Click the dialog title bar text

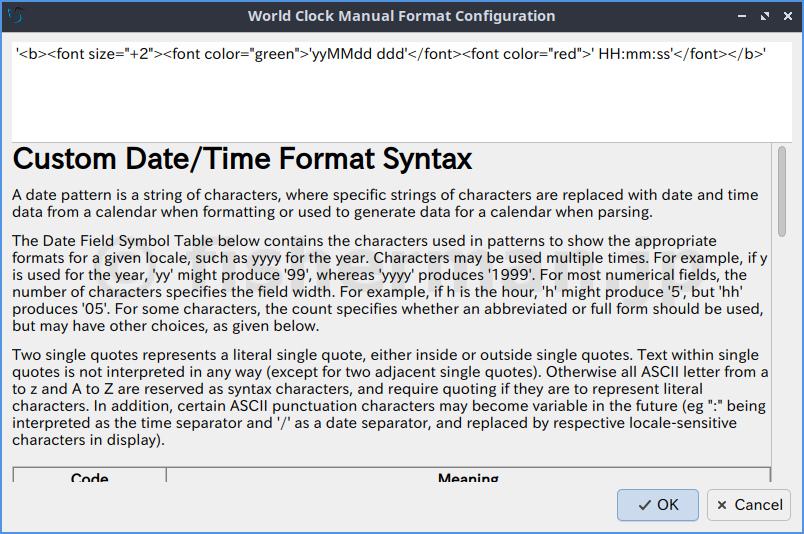tap(401, 16)
